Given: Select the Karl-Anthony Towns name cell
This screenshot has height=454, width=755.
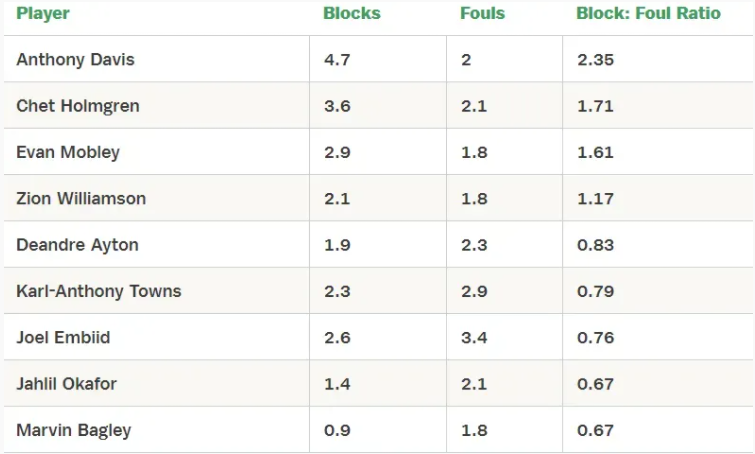Looking at the screenshot, I should coord(156,291).
